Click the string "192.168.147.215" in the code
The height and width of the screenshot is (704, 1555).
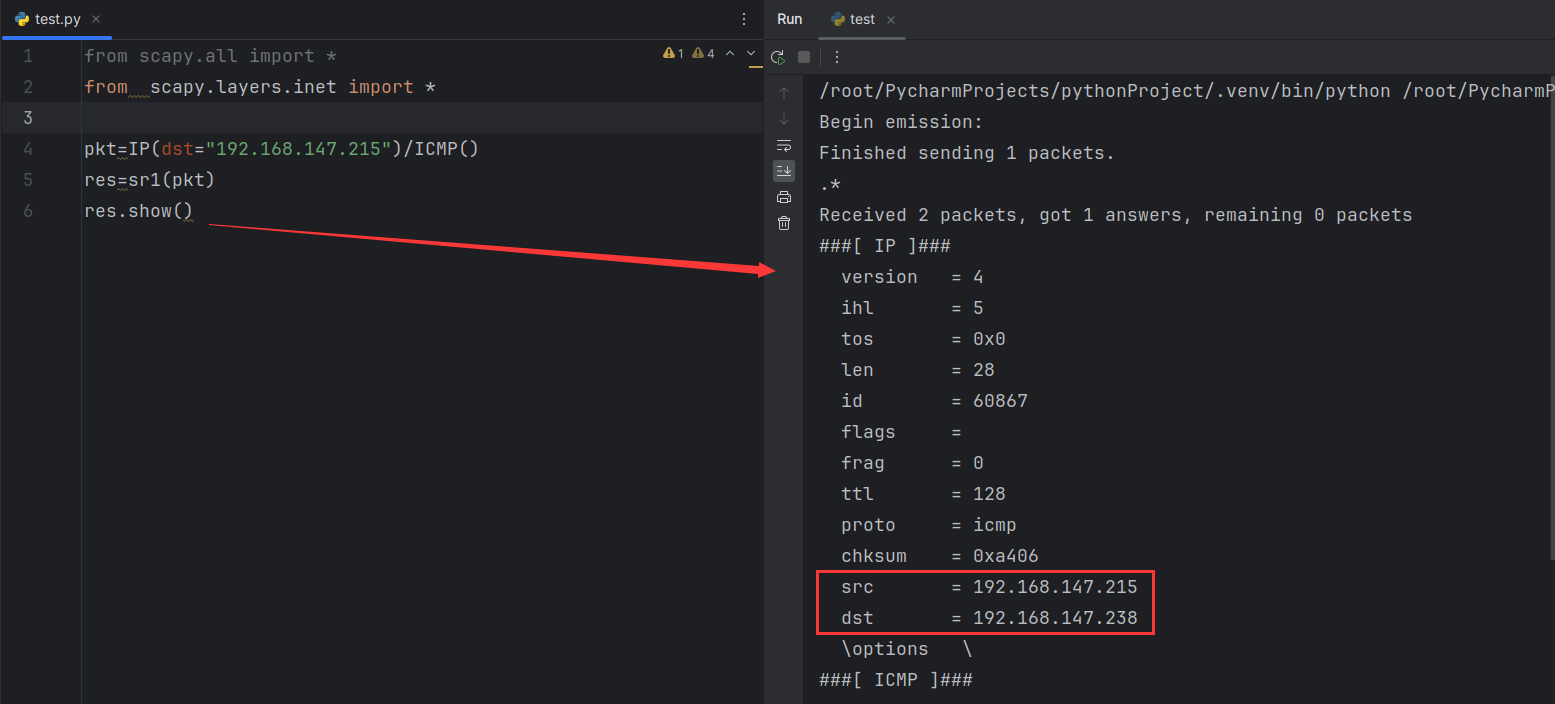coord(299,149)
